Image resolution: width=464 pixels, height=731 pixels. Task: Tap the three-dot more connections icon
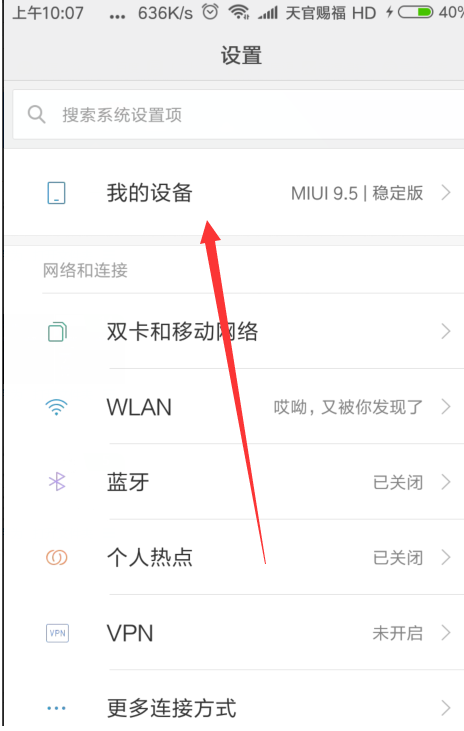(56, 708)
